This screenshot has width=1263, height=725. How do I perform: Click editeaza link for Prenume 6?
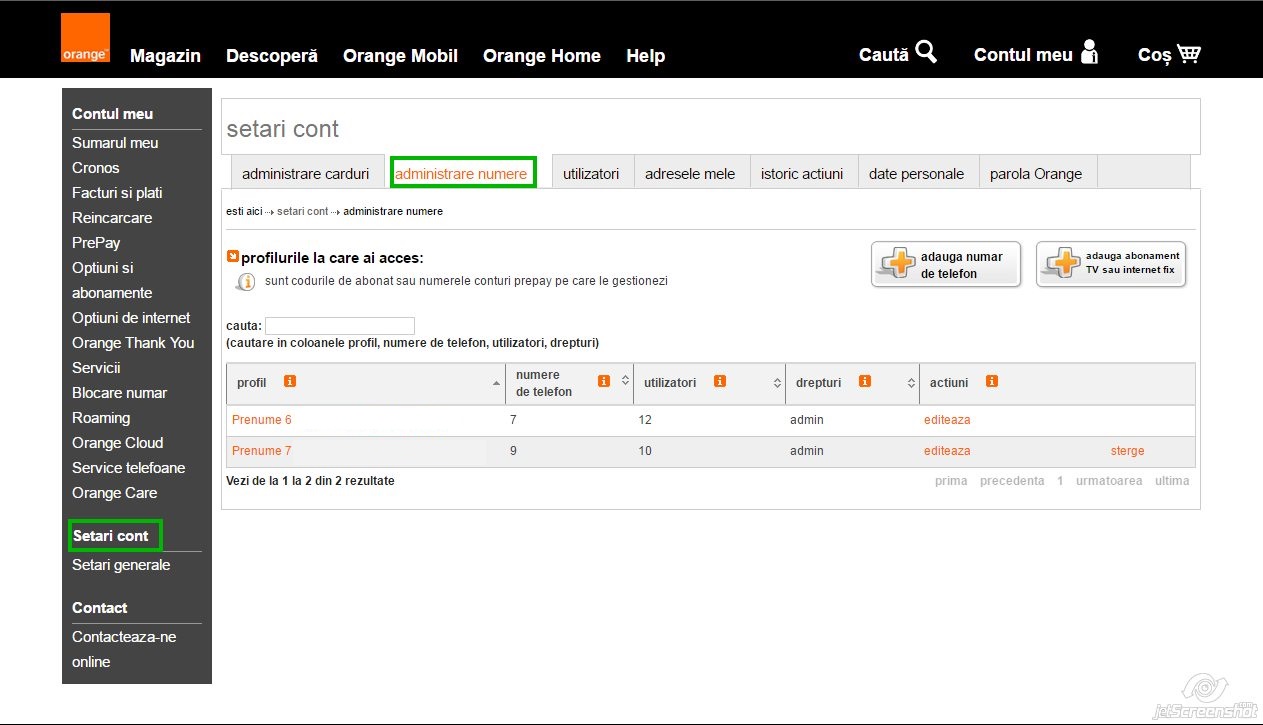click(x=947, y=420)
